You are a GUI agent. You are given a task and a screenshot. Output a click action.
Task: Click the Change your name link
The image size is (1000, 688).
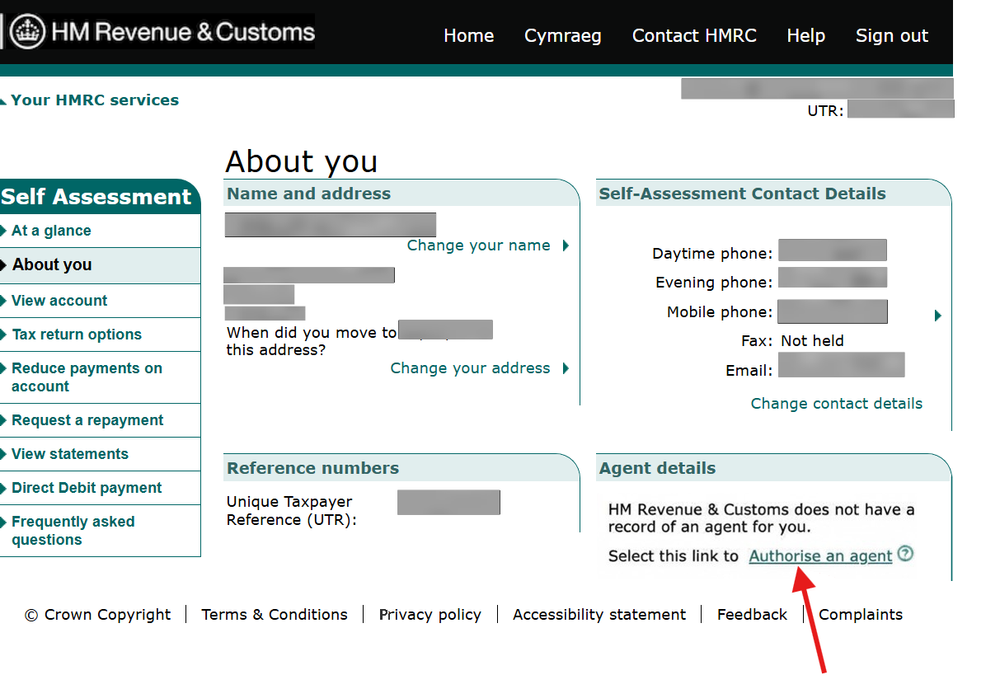[x=478, y=245]
